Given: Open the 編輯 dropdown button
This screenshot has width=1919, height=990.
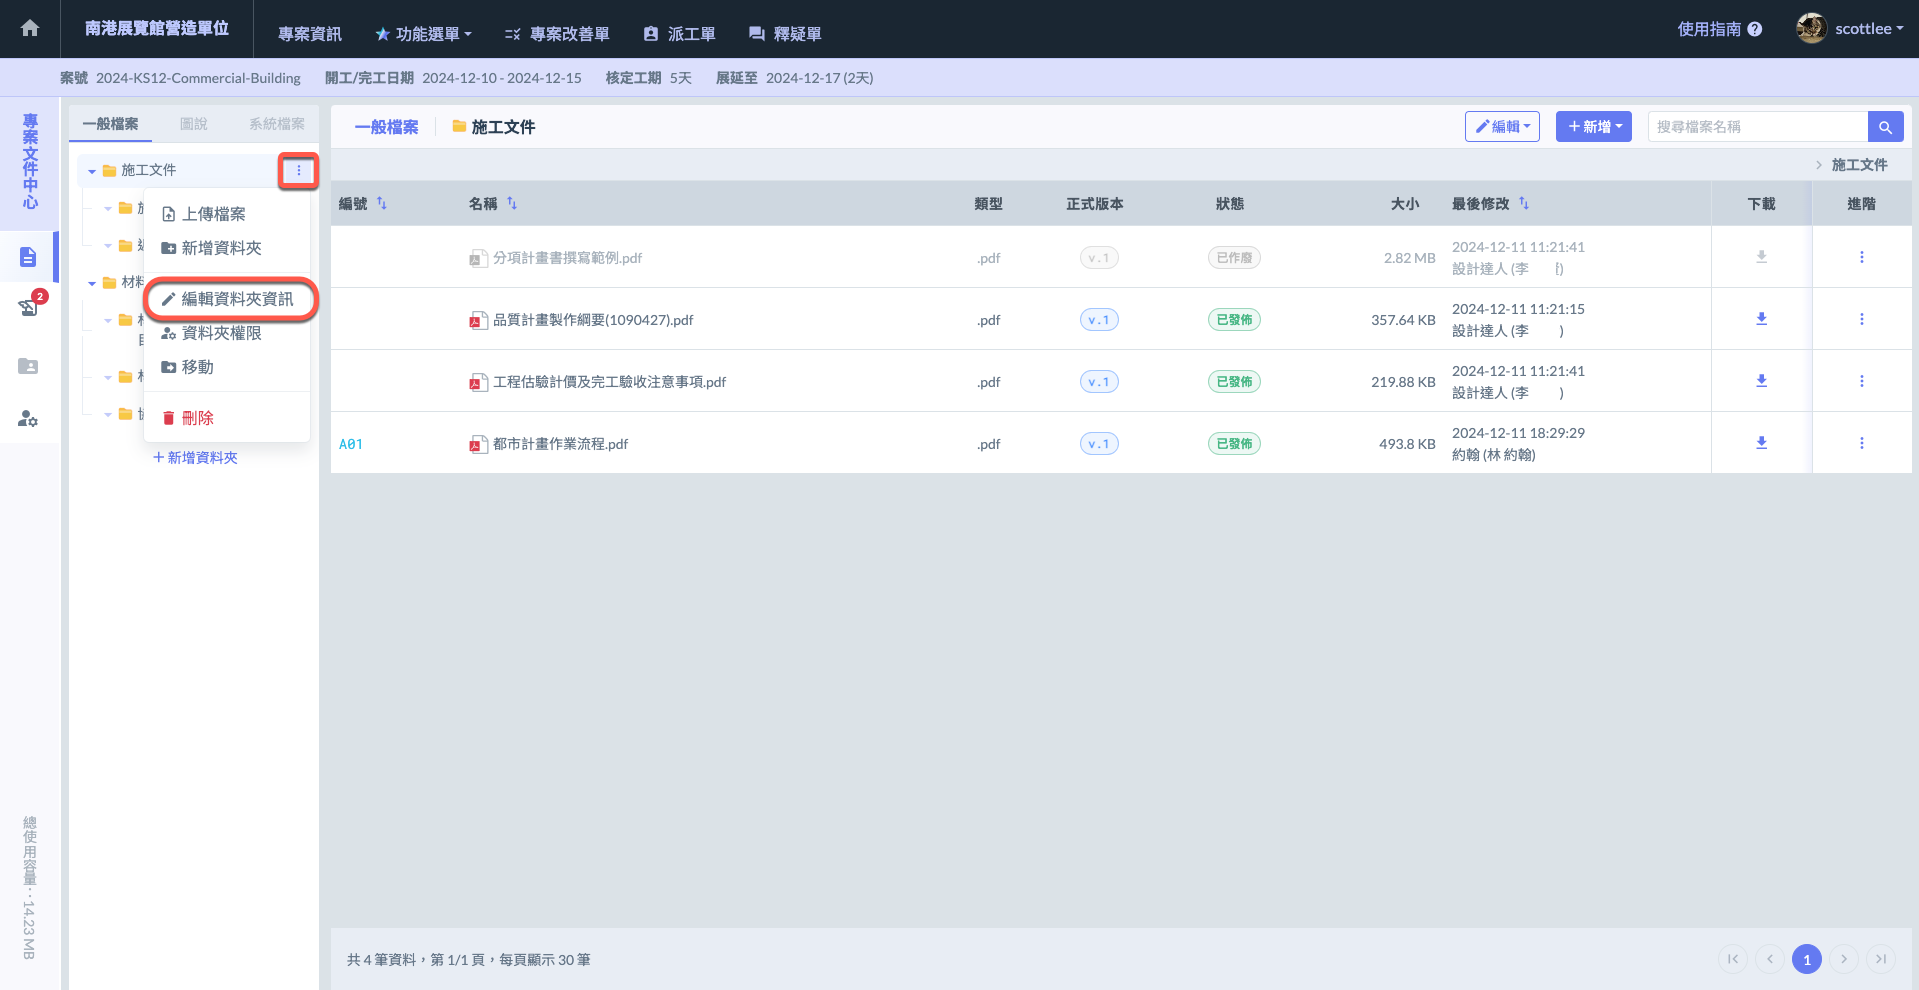Looking at the screenshot, I should coord(1502,127).
